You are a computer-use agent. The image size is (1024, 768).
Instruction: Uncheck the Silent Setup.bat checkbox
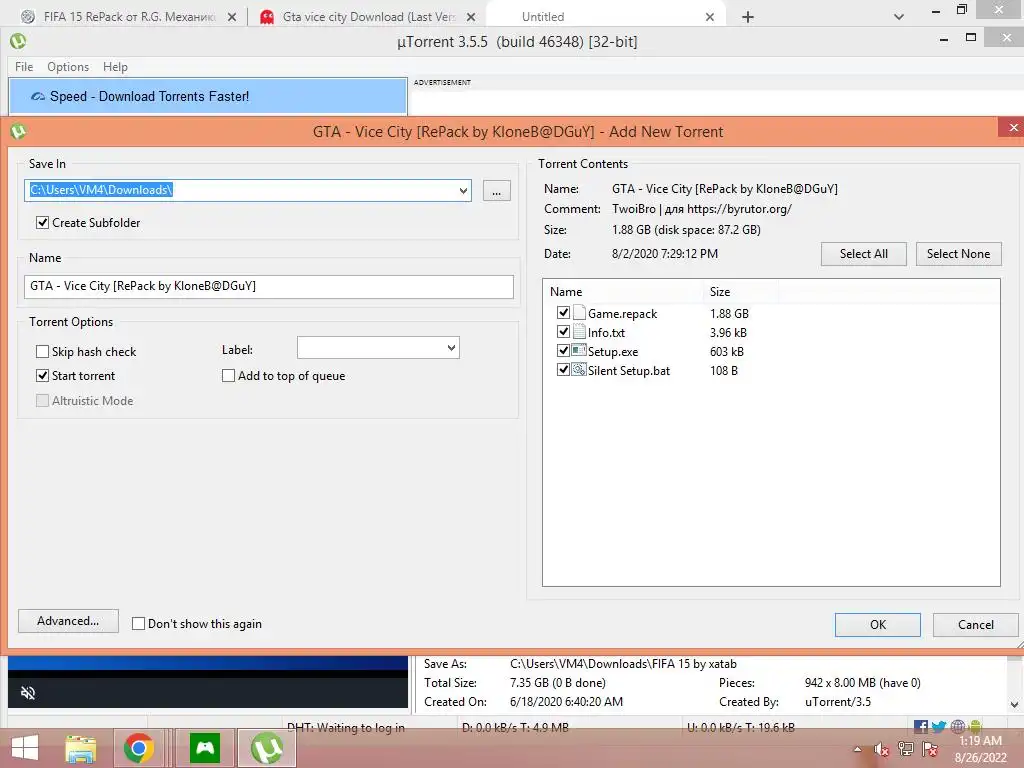point(563,370)
